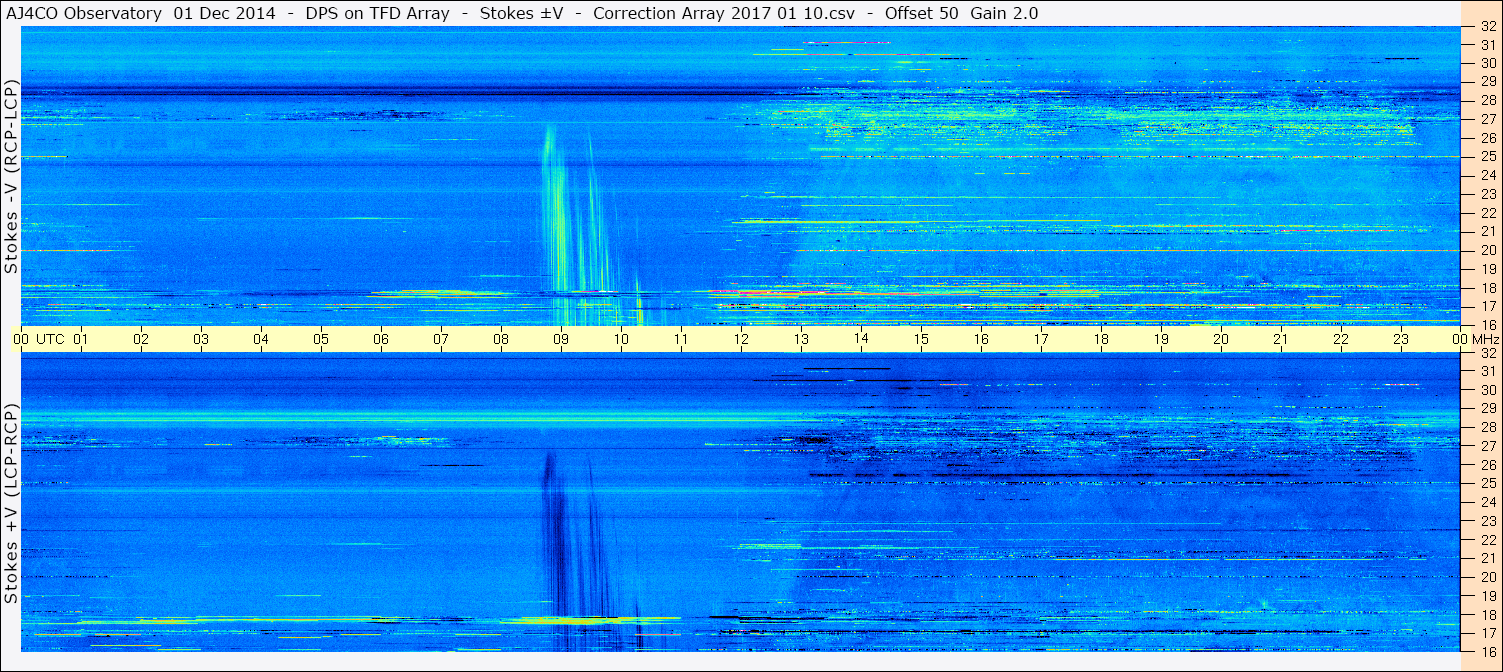Image resolution: width=1503 pixels, height=672 pixels.
Task: Select the 08 hour time marker
Action: [501, 340]
